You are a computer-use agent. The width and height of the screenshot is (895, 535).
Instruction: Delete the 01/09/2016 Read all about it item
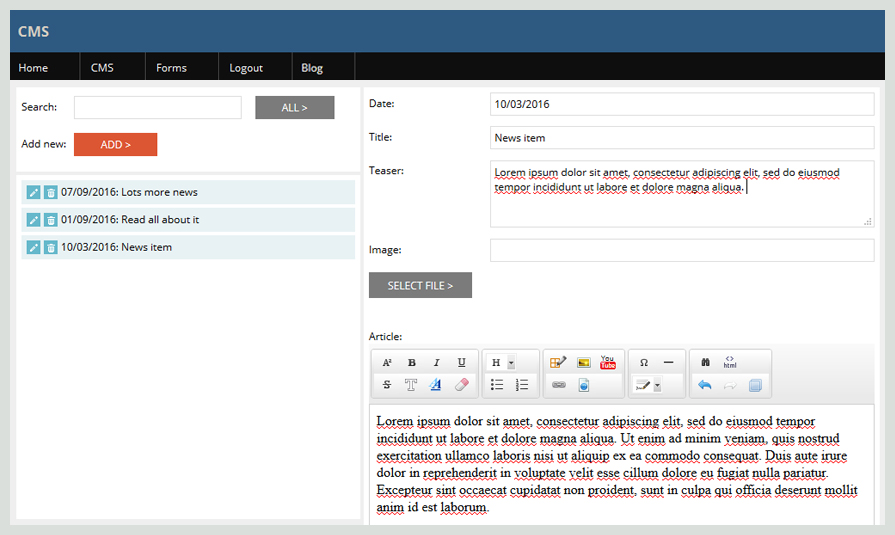pyautogui.click(x=51, y=220)
